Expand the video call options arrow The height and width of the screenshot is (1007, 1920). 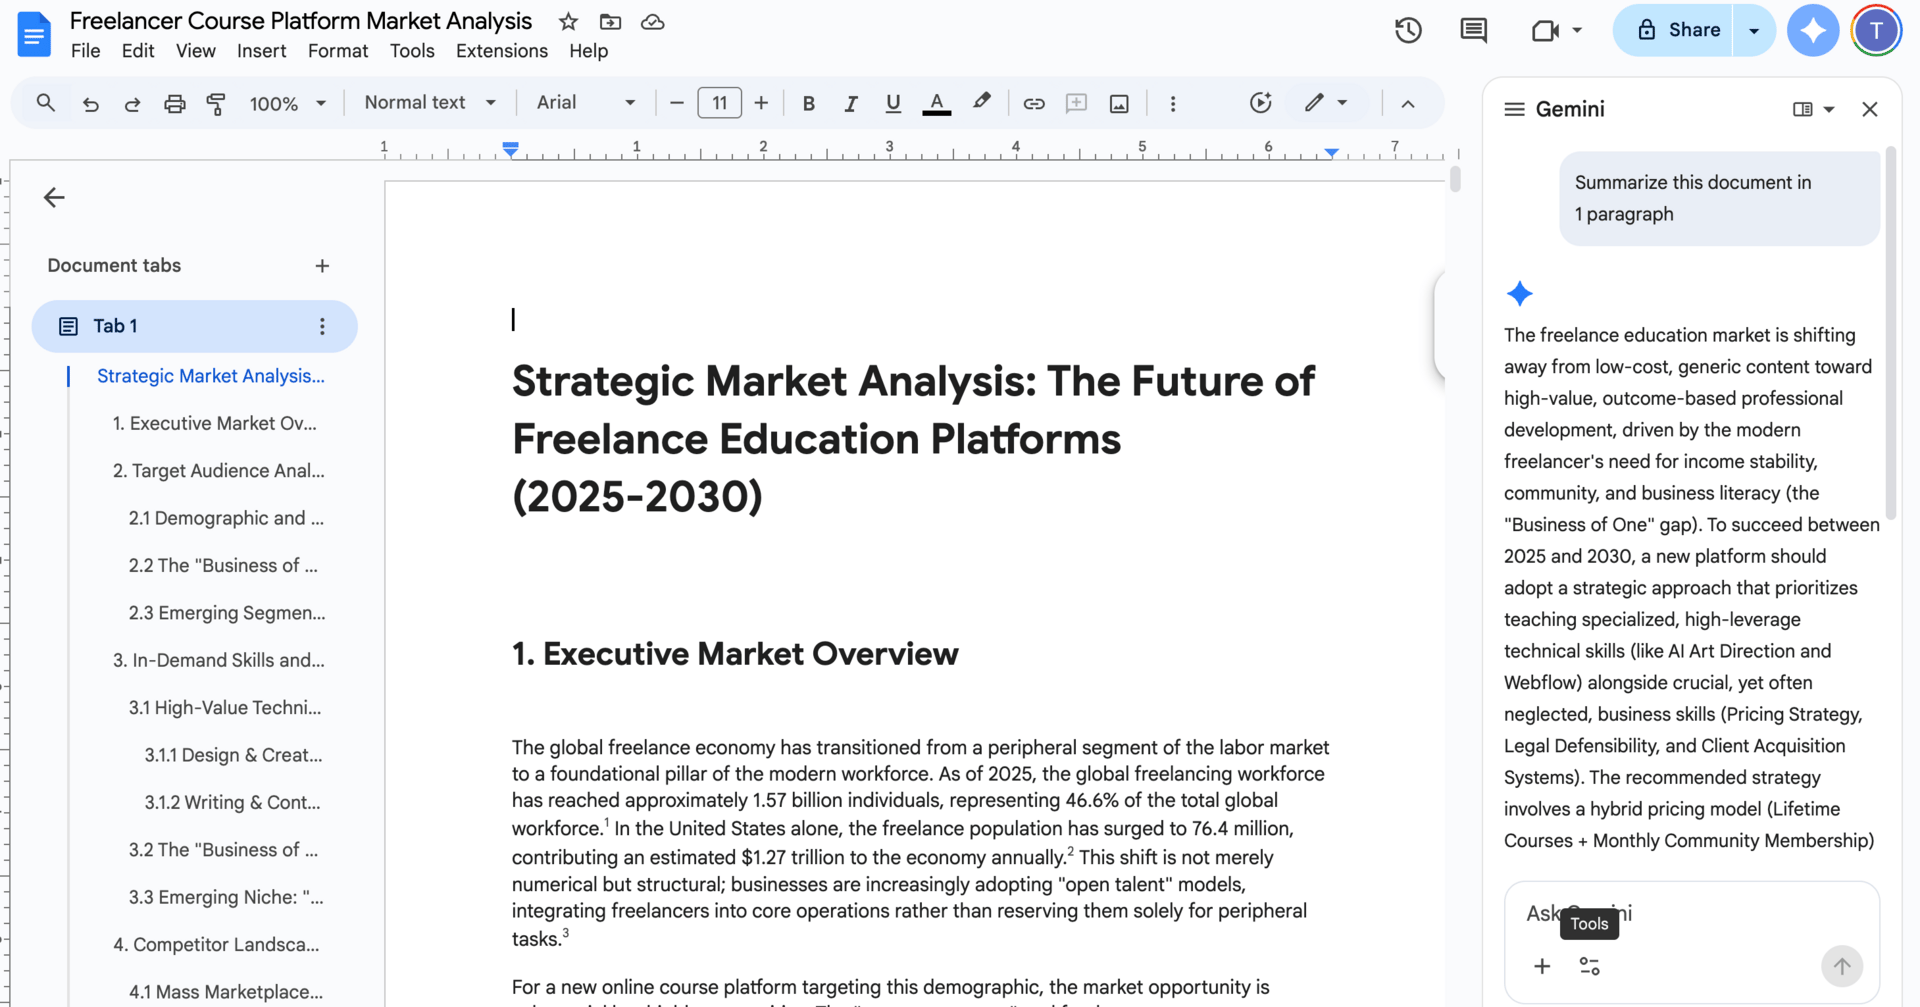1577,30
